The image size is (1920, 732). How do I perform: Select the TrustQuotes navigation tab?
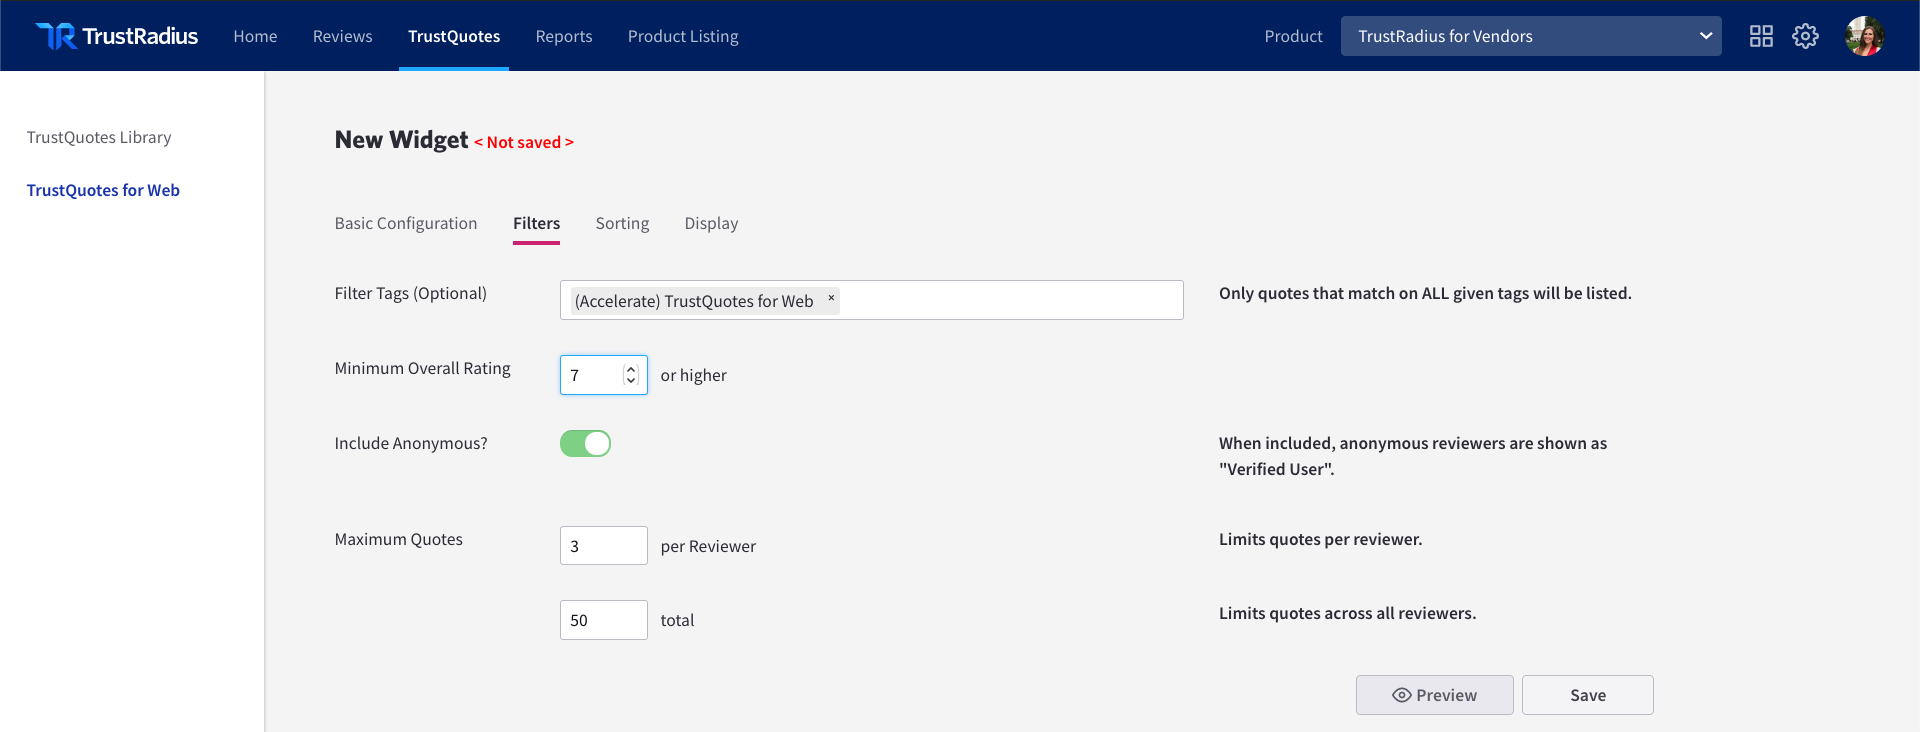(x=454, y=36)
